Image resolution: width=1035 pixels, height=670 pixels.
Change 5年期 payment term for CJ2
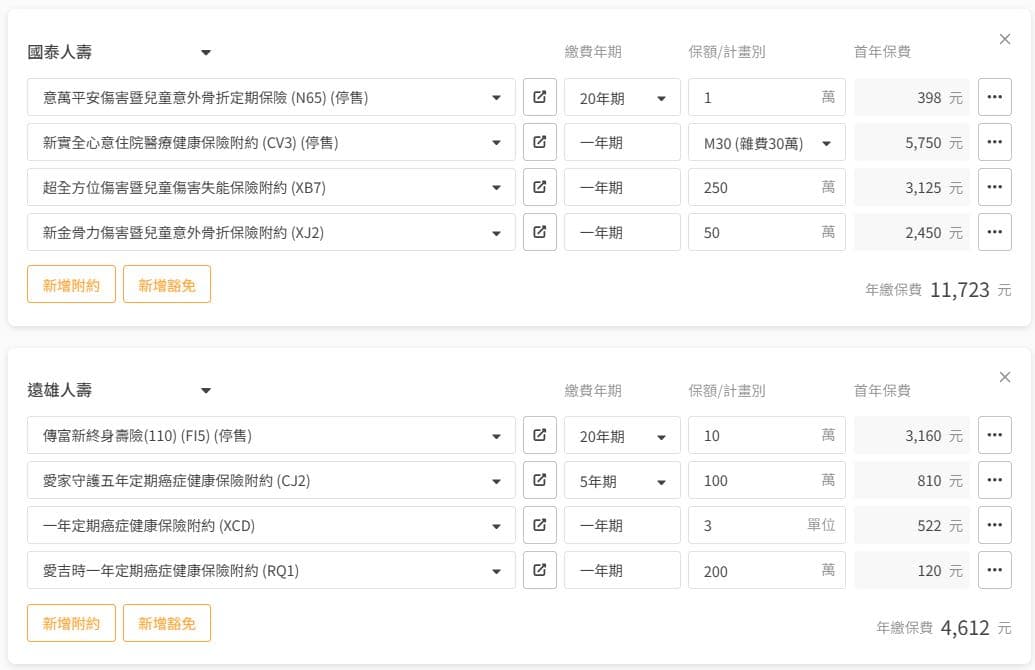[622, 481]
